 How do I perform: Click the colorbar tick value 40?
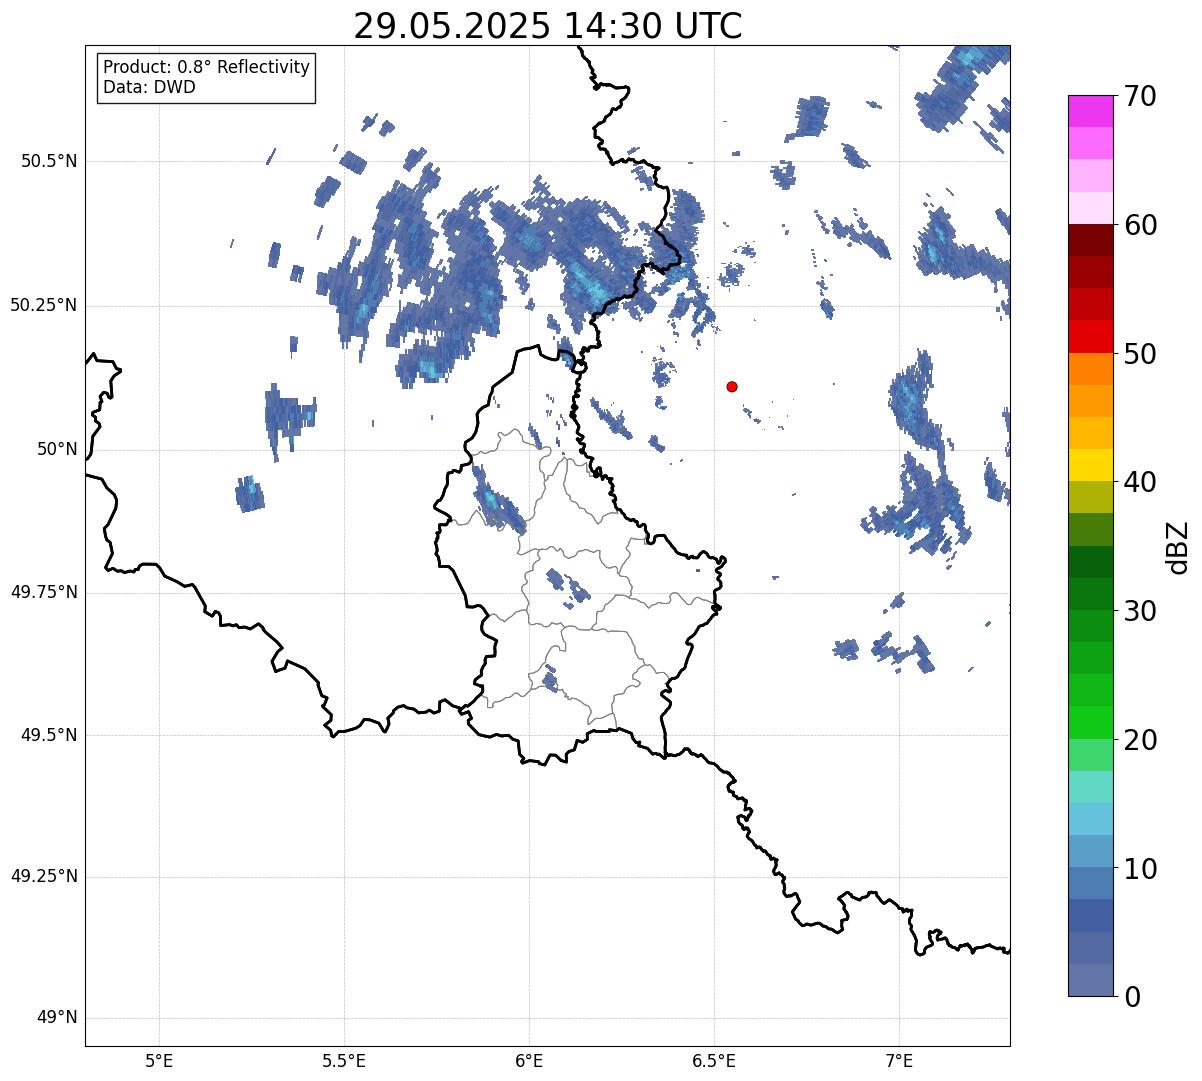(x=1140, y=482)
